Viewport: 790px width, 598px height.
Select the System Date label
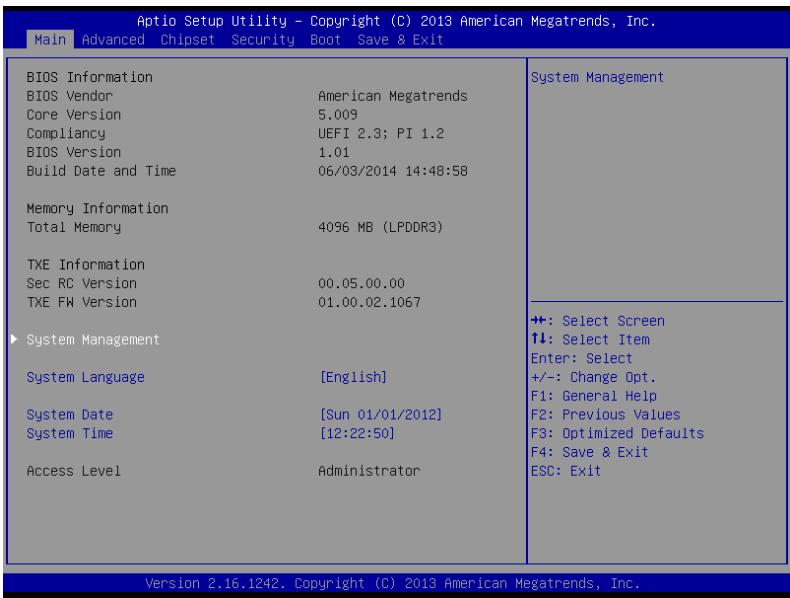[x=70, y=415]
